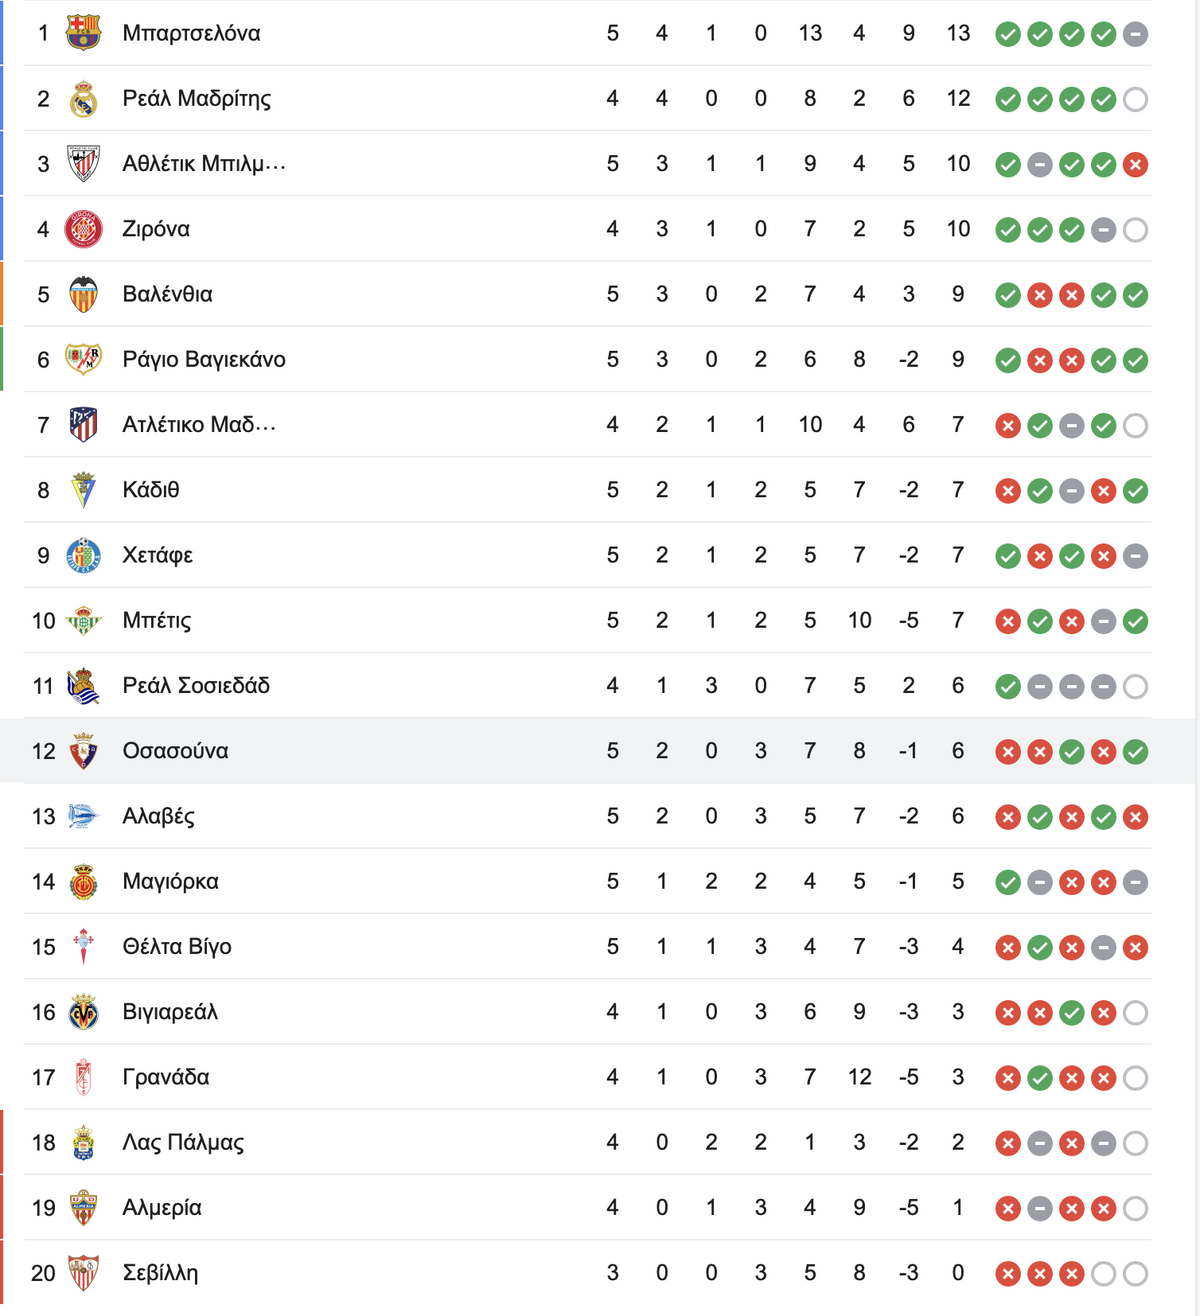
Task: Open the Θέλτα Βίγο team entry
Action: coord(177,947)
